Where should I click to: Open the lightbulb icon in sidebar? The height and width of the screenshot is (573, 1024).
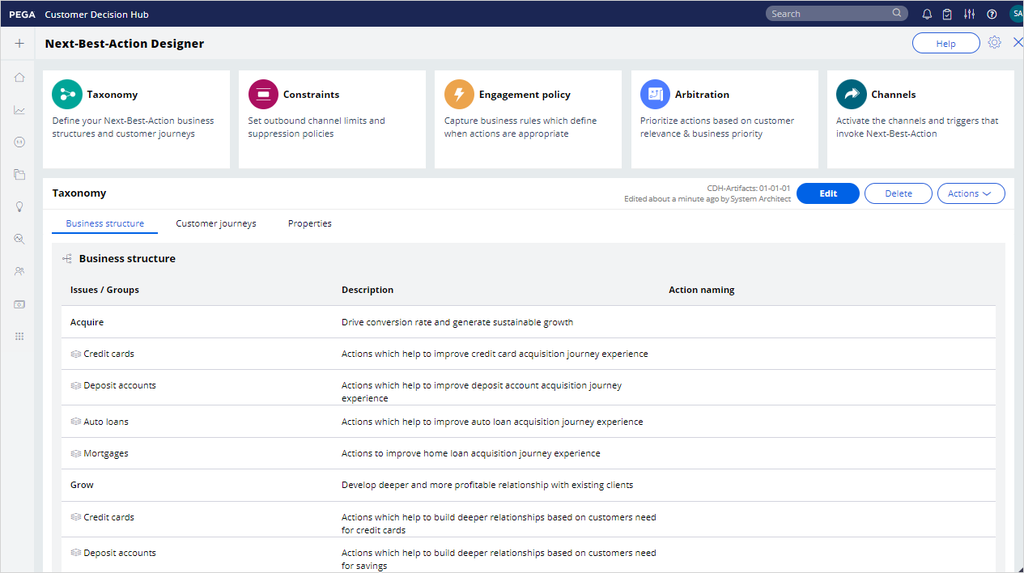tap(19, 207)
